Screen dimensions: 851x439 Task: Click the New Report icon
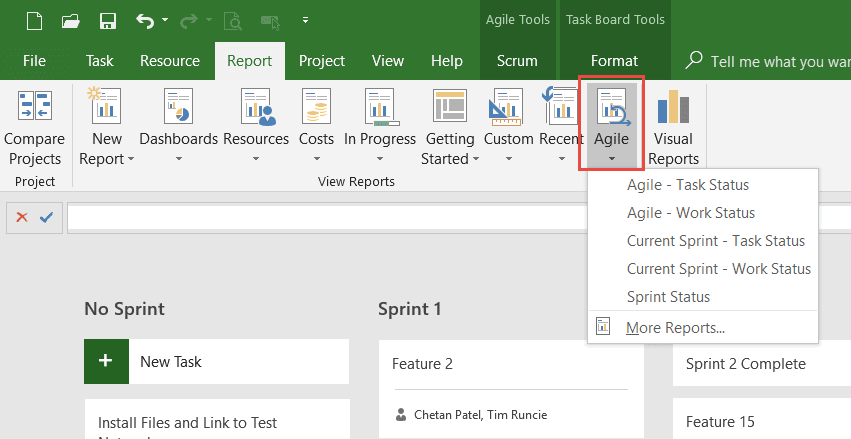pyautogui.click(x=106, y=106)
